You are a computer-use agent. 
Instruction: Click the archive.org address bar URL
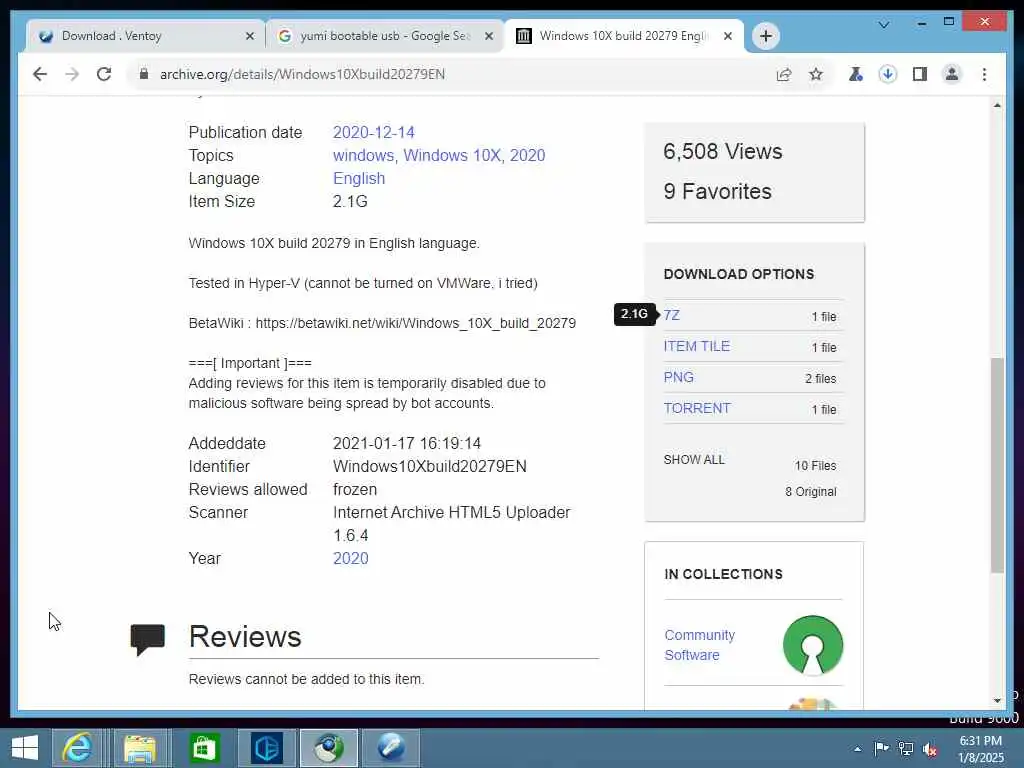302,74
